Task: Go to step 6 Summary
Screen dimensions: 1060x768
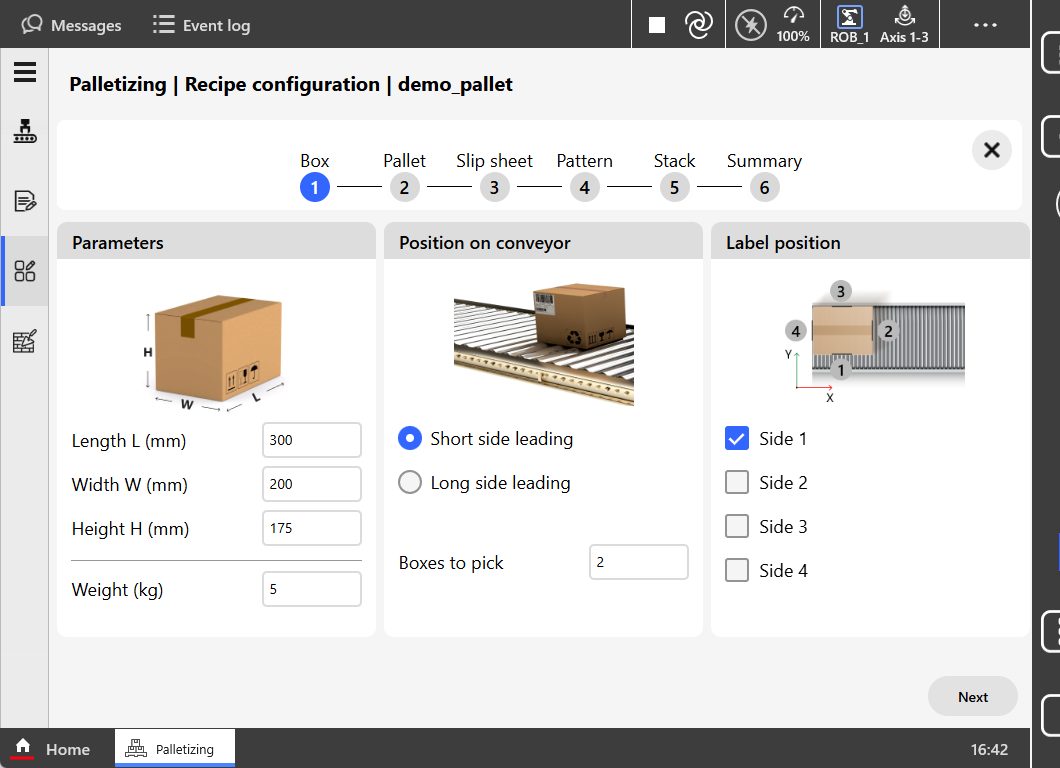Action: coord(764,187)
